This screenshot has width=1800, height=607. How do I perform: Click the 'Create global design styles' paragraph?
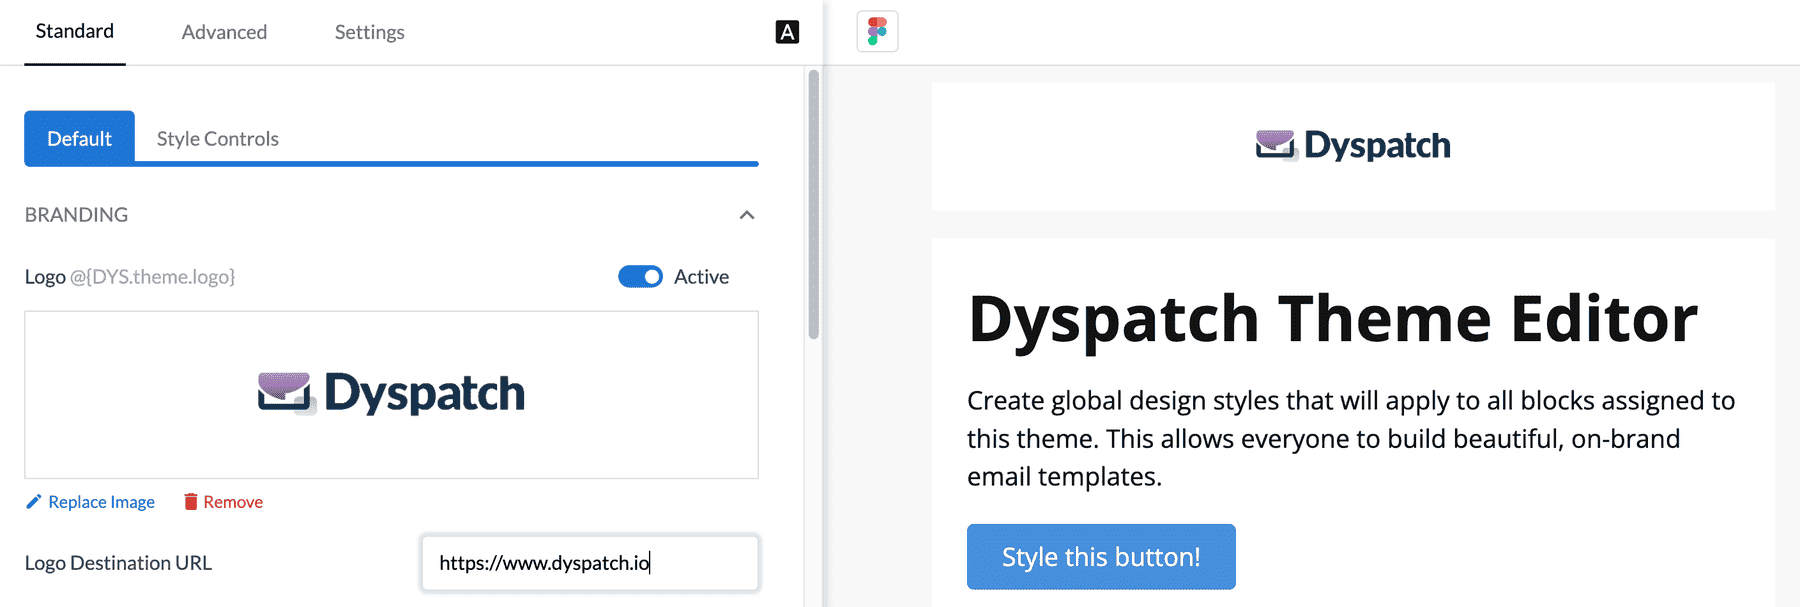pyautogui.click(x=1351, y=438)
